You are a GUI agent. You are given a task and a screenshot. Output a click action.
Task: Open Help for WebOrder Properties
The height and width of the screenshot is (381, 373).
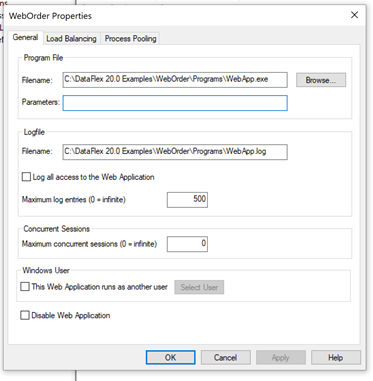tap(336, 358)
